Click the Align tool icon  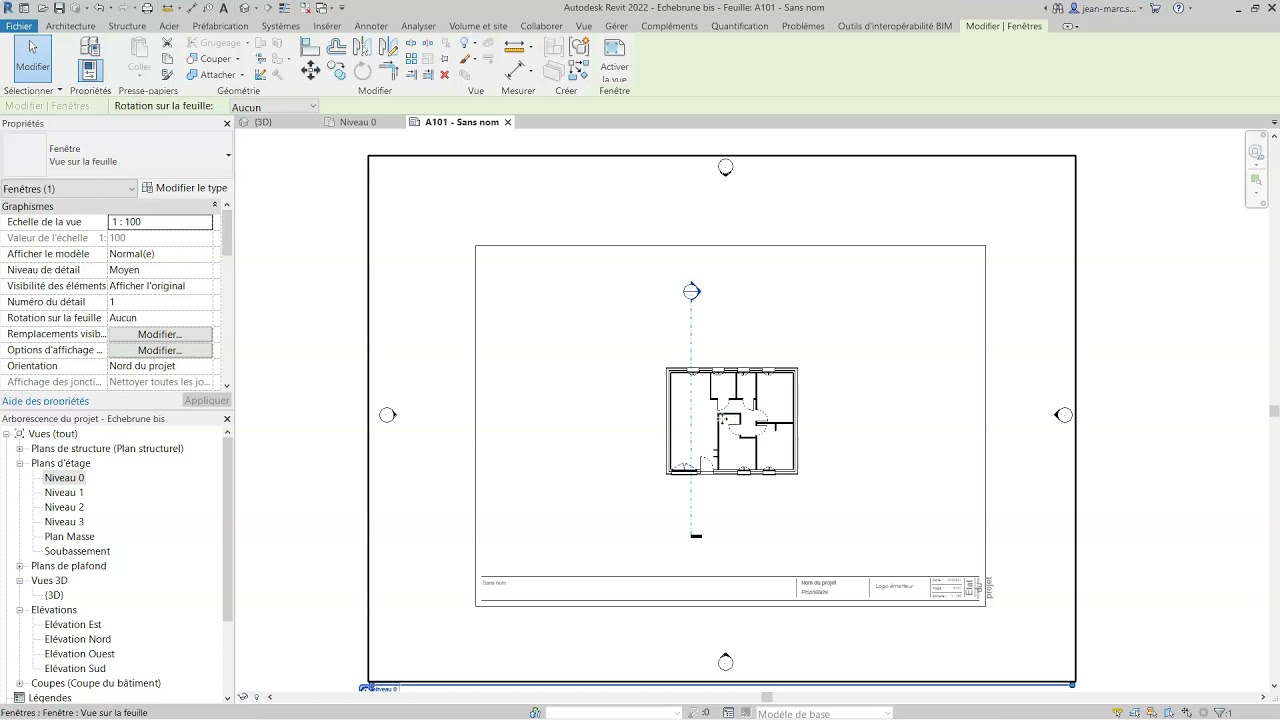coord(310,47)
